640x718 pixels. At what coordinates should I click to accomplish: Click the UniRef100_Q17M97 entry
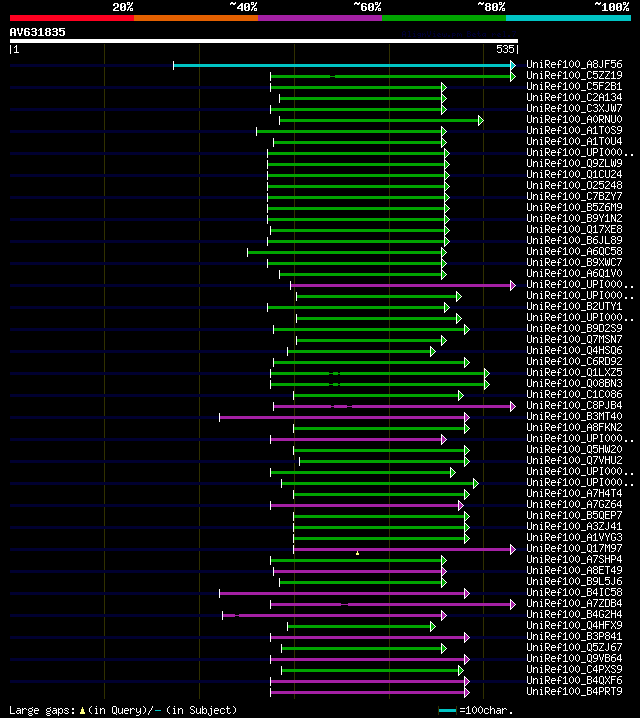pyautogui.click(x=574, y=548)
